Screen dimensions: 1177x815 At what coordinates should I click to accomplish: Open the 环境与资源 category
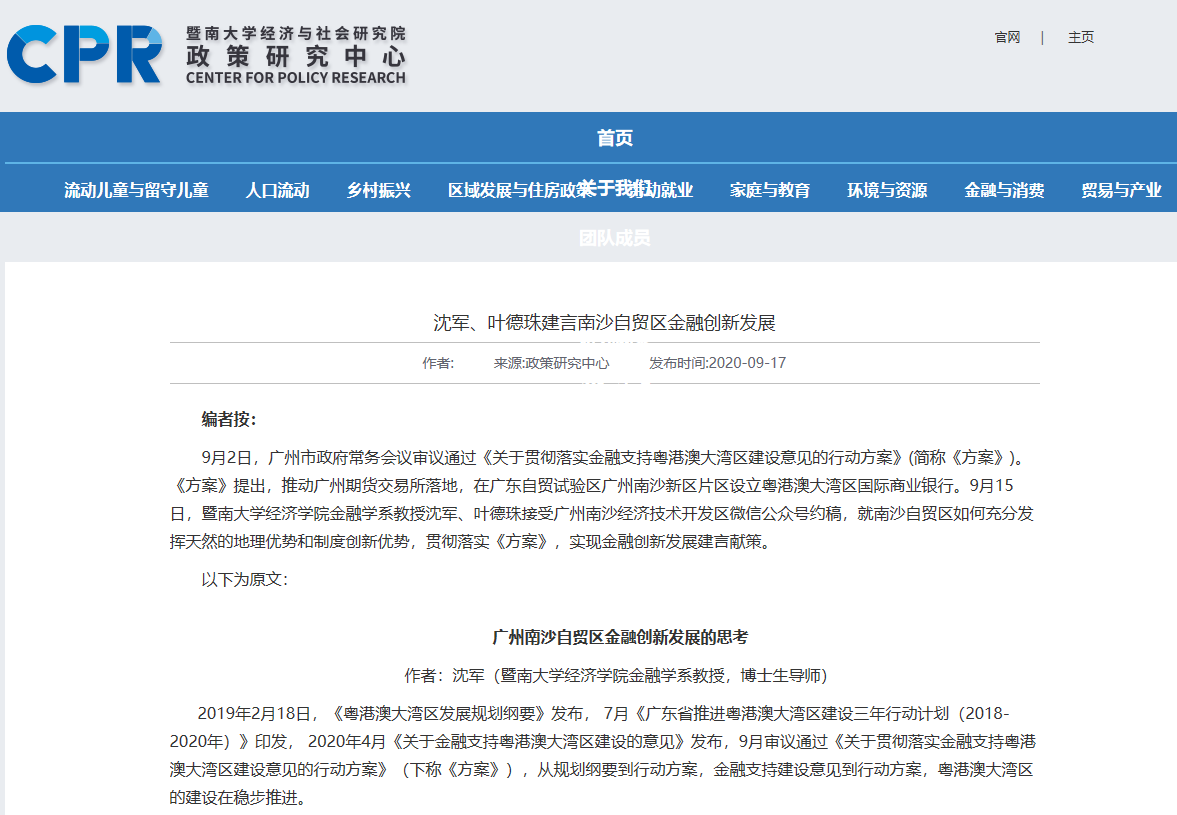point(887,191)
